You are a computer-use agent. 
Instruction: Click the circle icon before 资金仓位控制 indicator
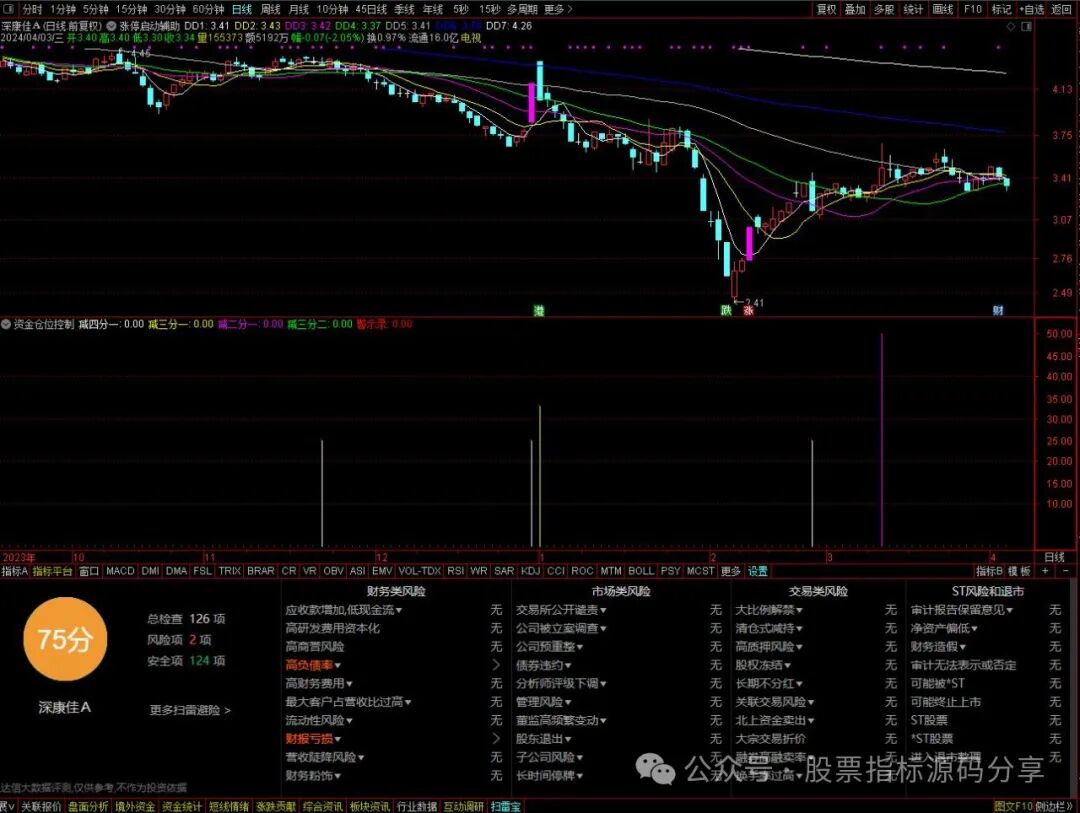point(6,324)
